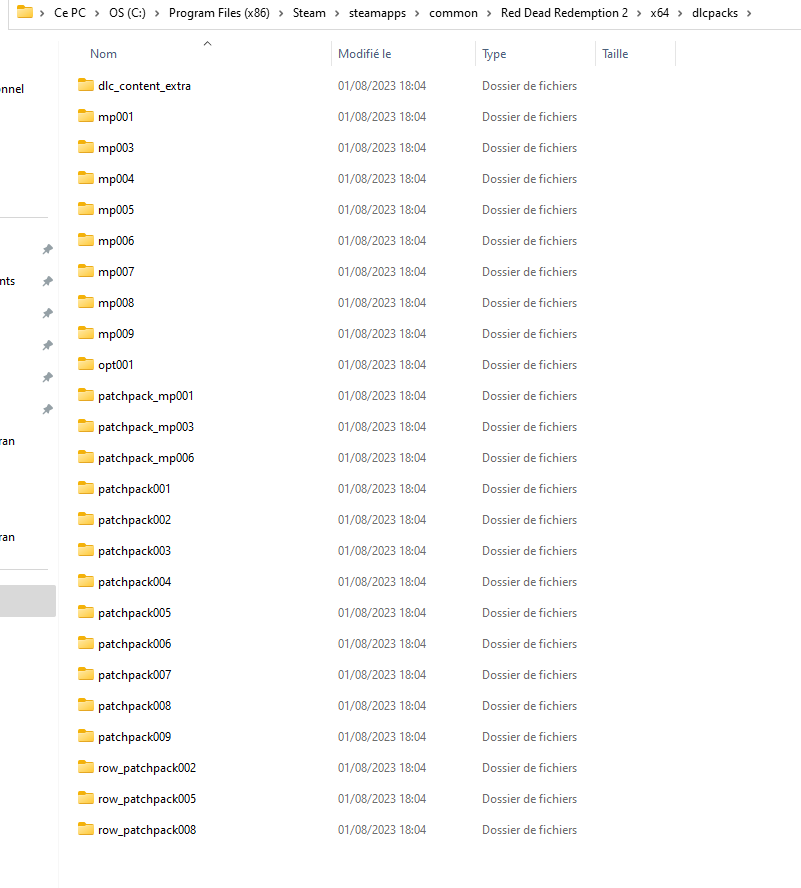Click the row_patchpack008 folder icon
801x888 pixels.
[86, 829]
